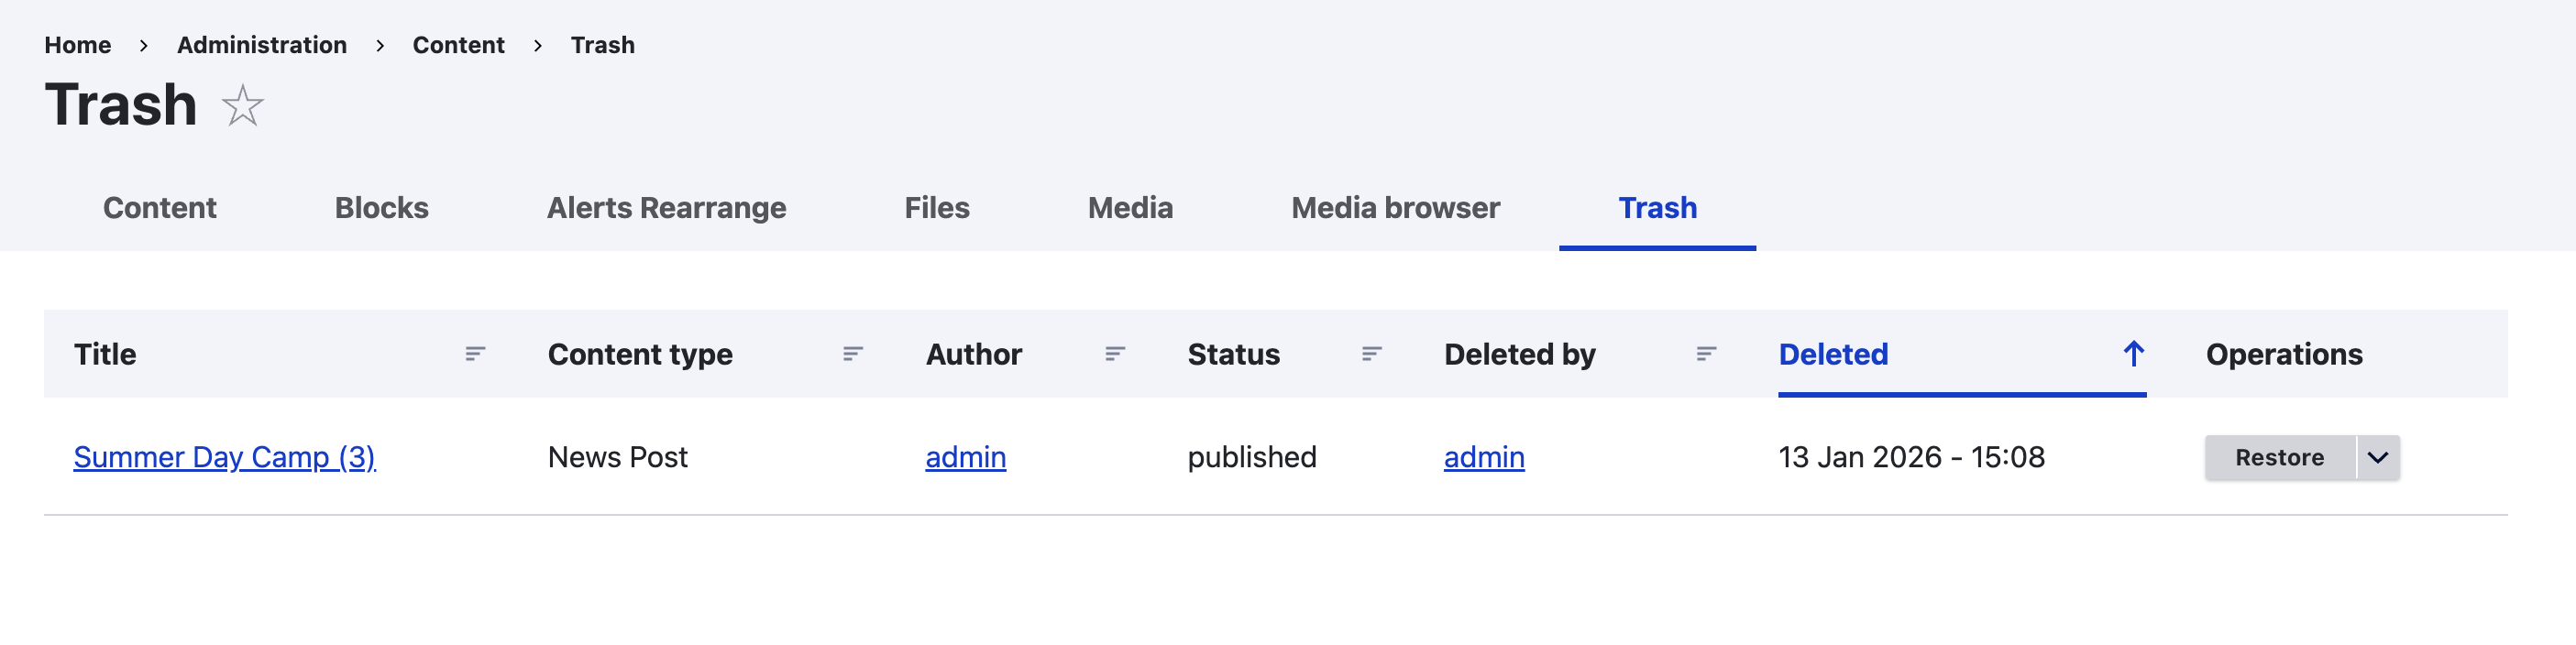This screenshot has height=645, width=2576.
Task: Click the Content type column sort icon
Action: pos(852,354)
